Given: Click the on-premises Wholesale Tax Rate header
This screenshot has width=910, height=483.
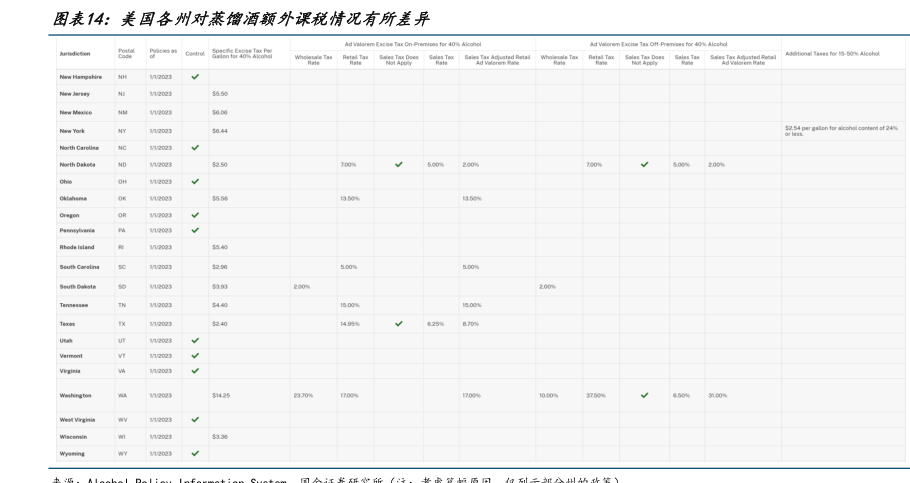Looking at the screenshot, I should pos(313,60).
